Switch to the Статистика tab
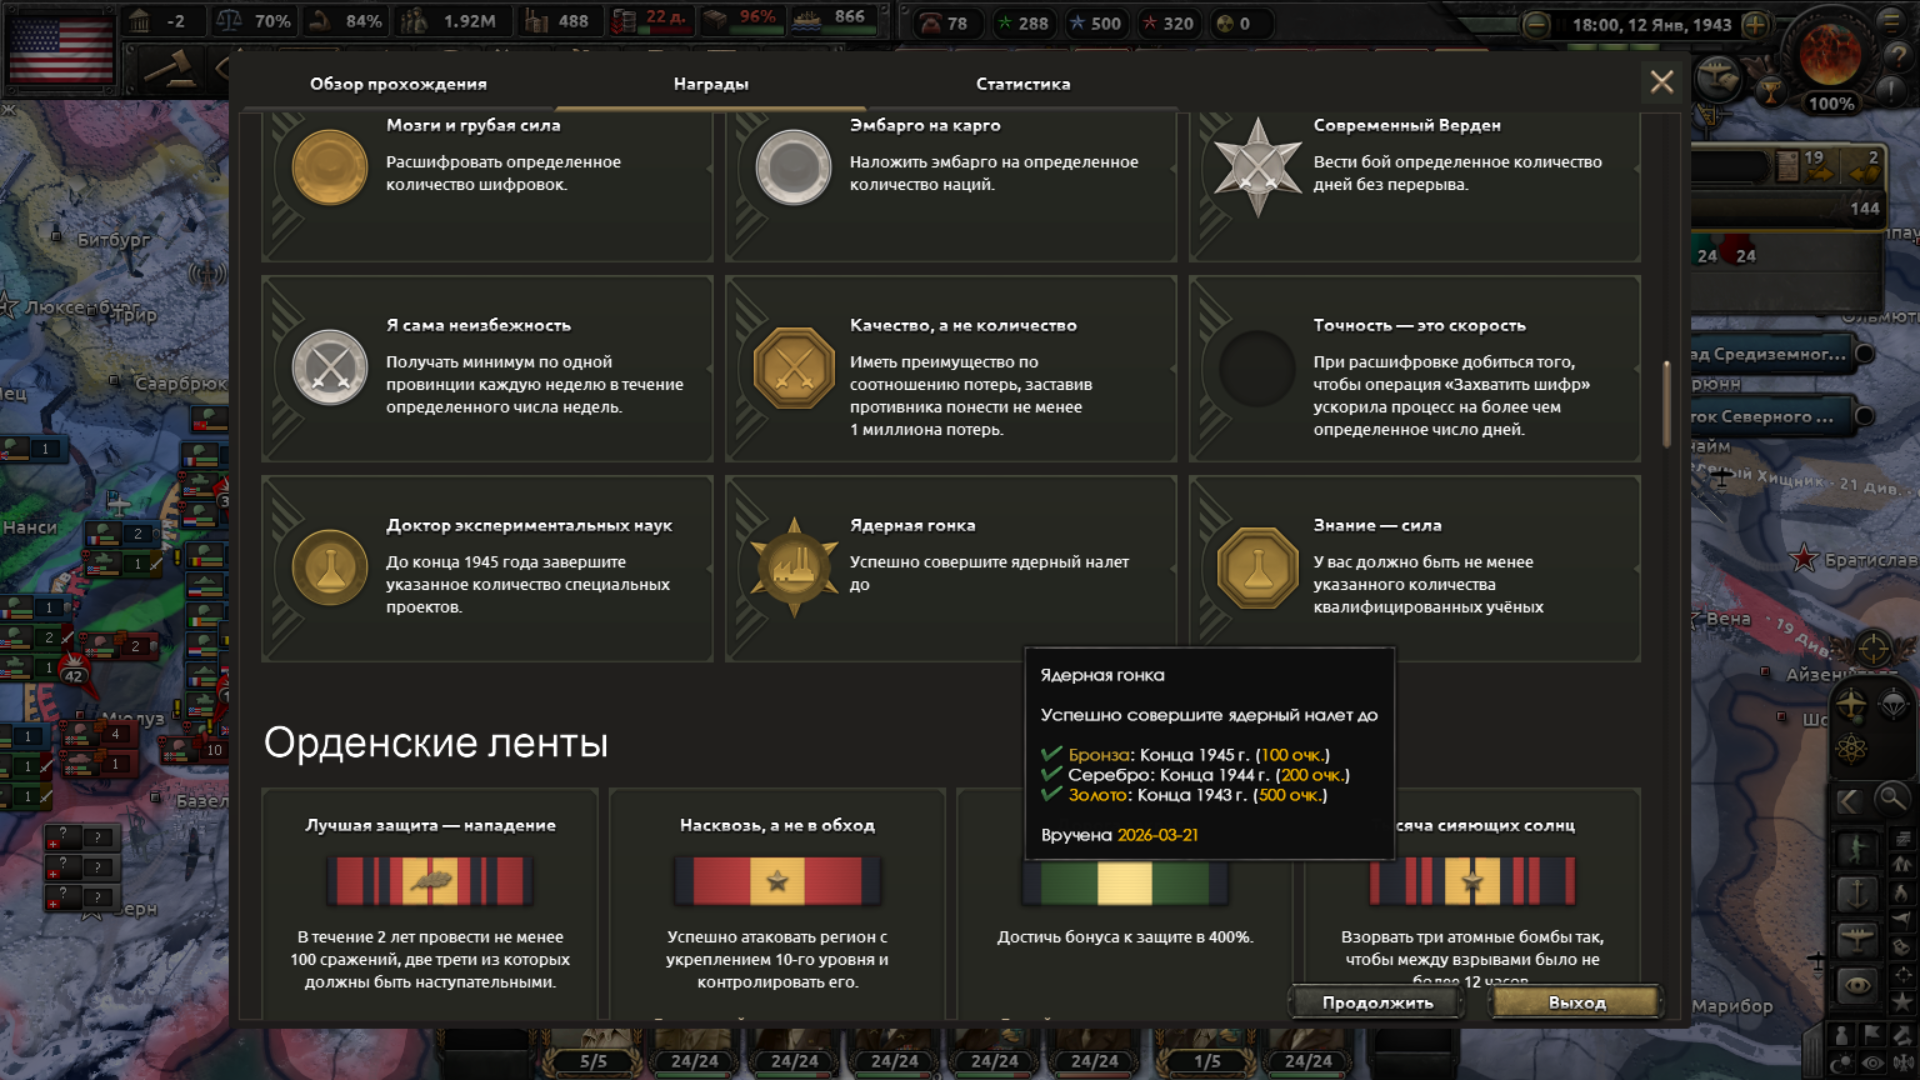Viewport: 1920px width, 1080px height. (1022, 84)
